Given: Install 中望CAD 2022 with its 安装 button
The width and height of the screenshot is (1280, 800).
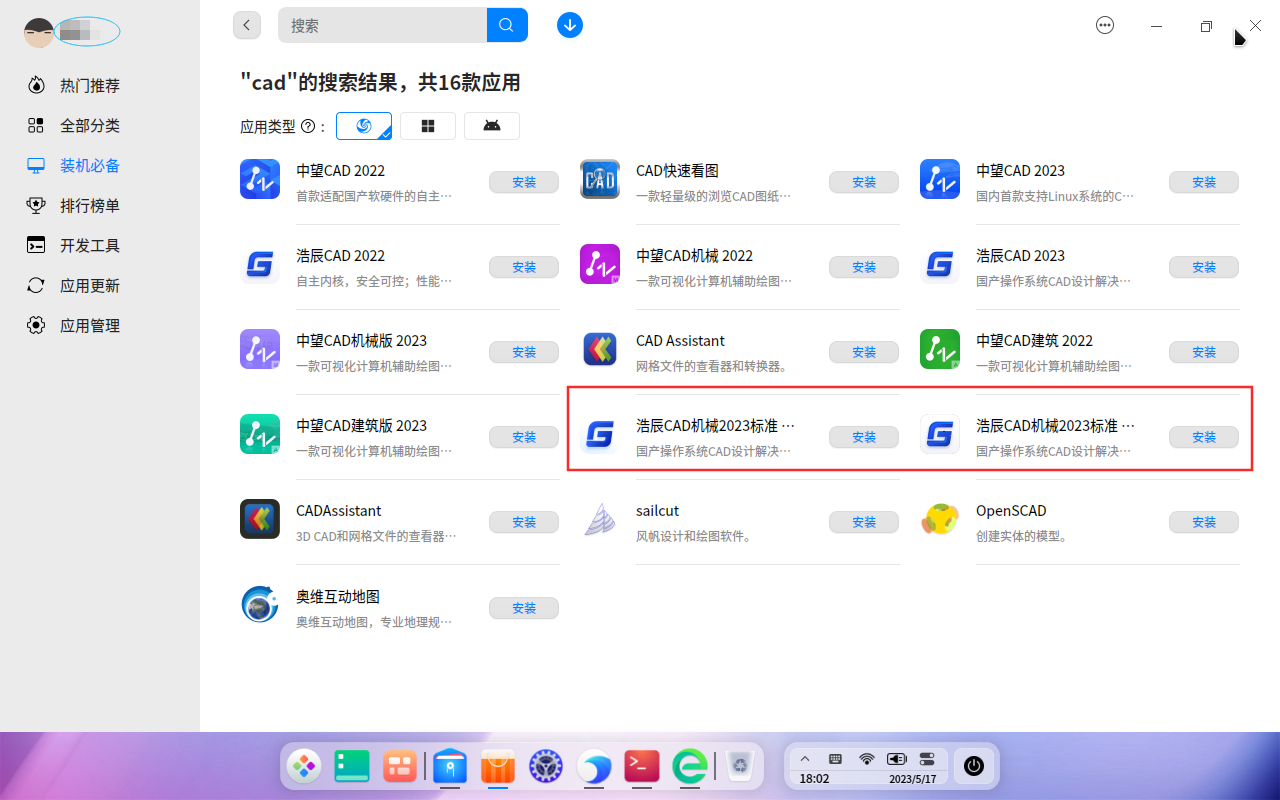Looking at the screenshot, I should click(523, 182).
